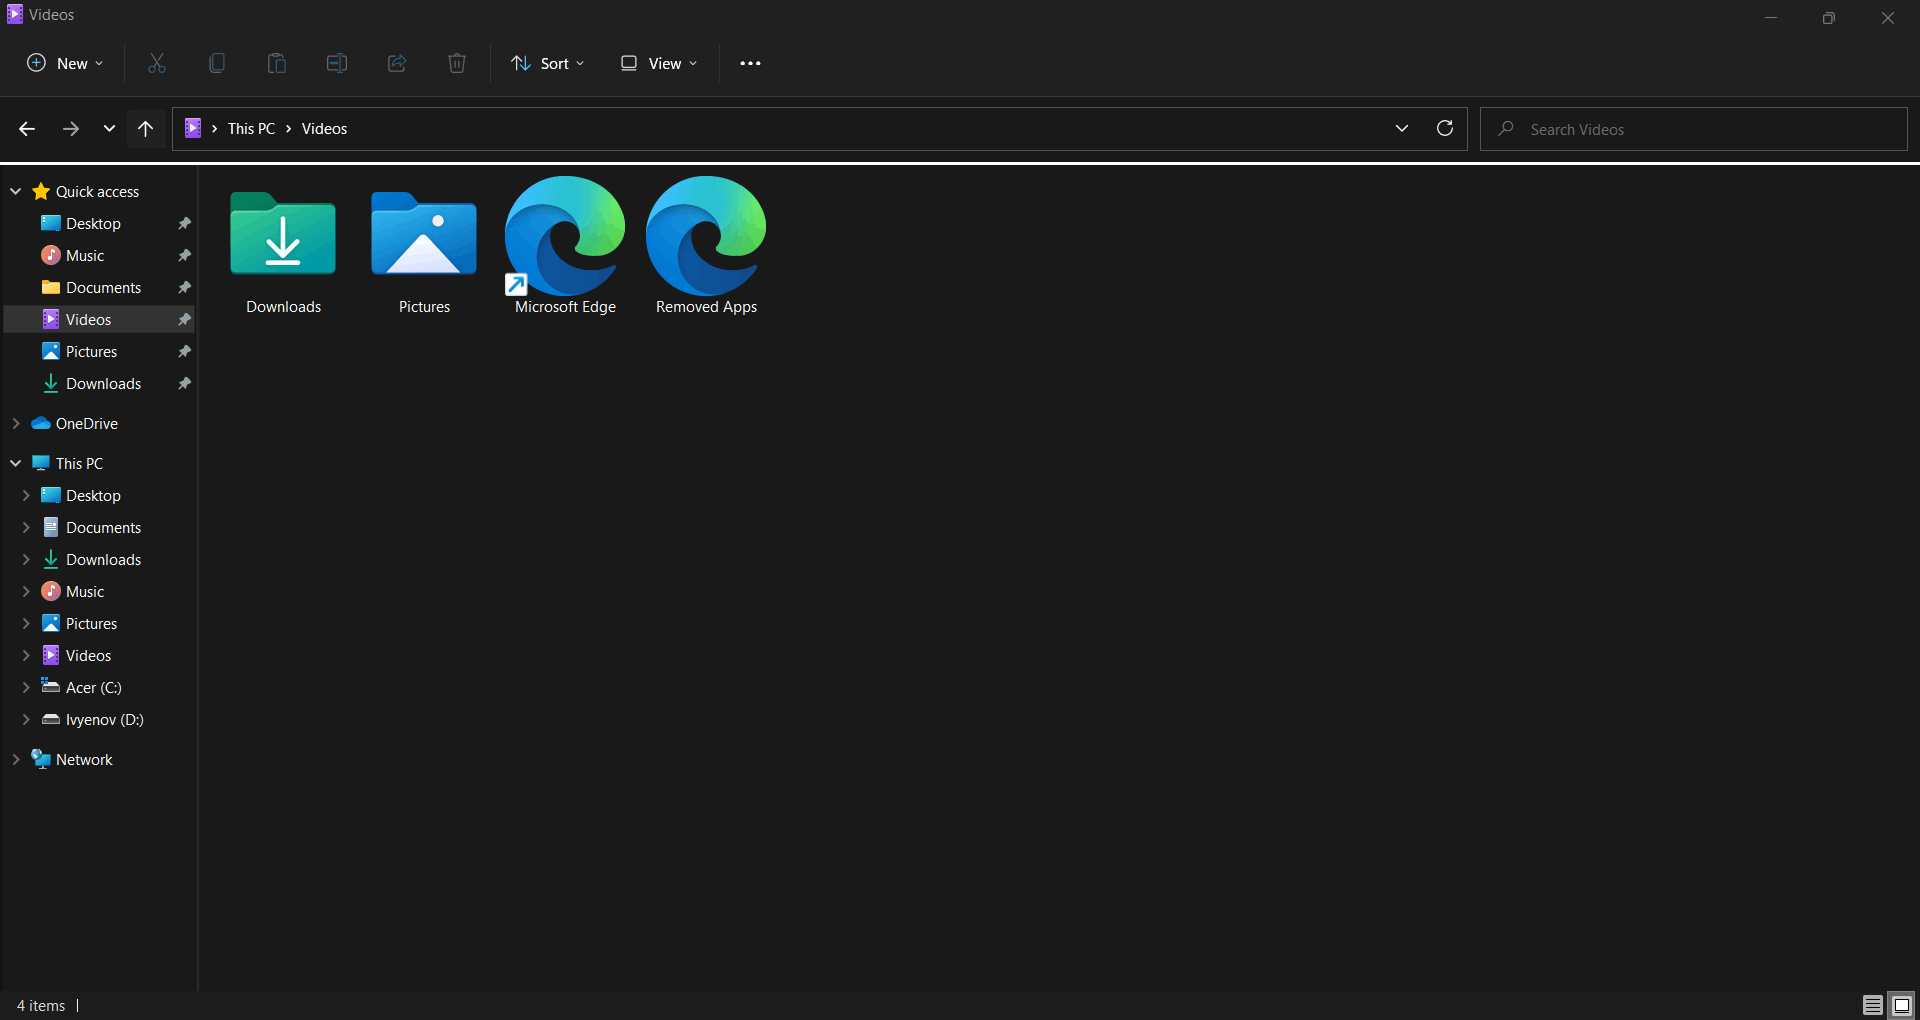This screenshot has height=1020, width=1920.
Task: Click the Rename icon in toolbar
Action: tap(337, 63)
